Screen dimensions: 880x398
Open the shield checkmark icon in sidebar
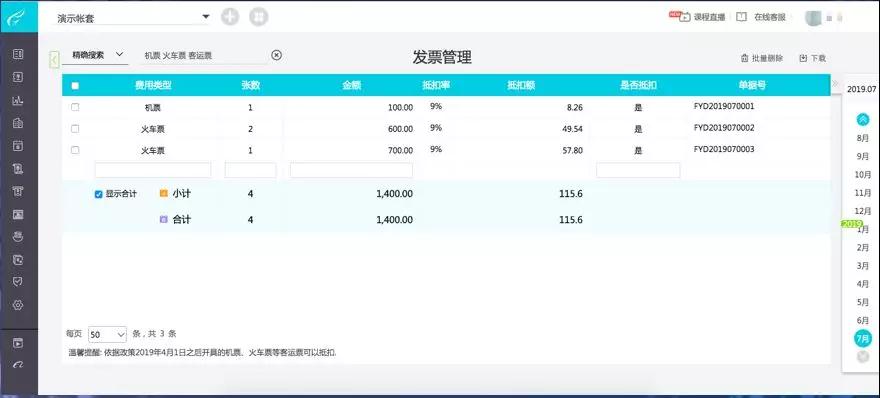(18, 282)
